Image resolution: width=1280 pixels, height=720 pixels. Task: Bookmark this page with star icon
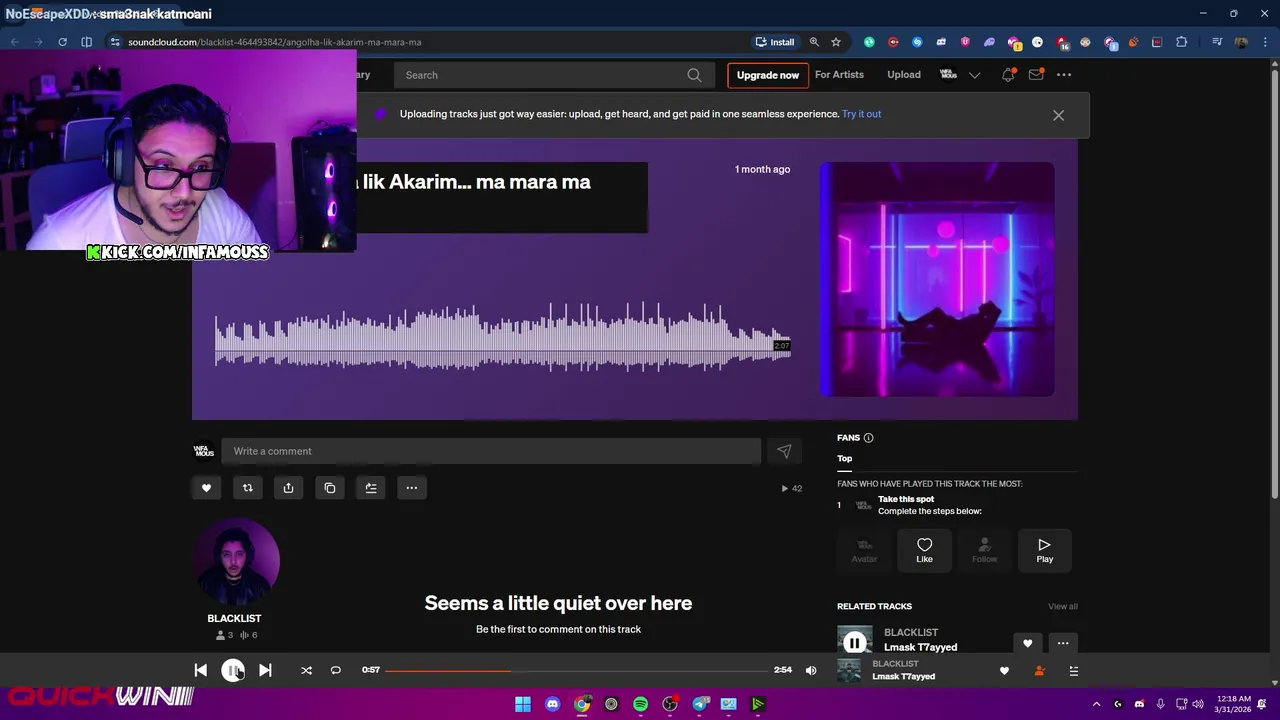tap(836, 42)
